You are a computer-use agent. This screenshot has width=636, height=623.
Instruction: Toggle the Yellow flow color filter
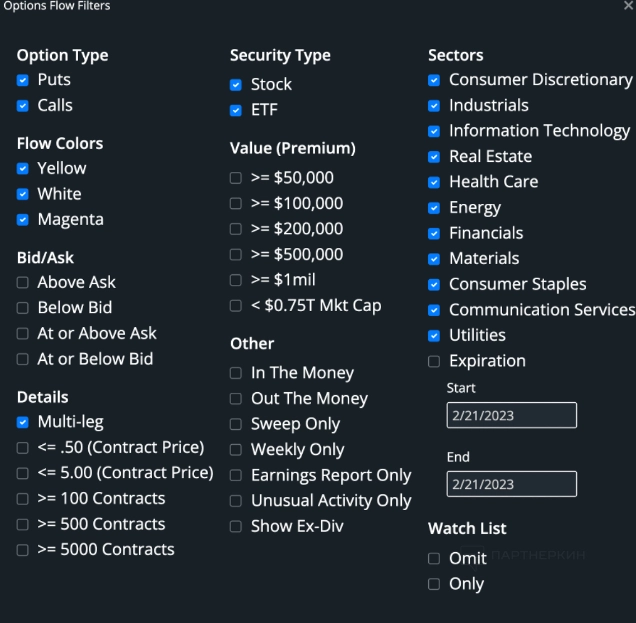(x=23, y=169)
